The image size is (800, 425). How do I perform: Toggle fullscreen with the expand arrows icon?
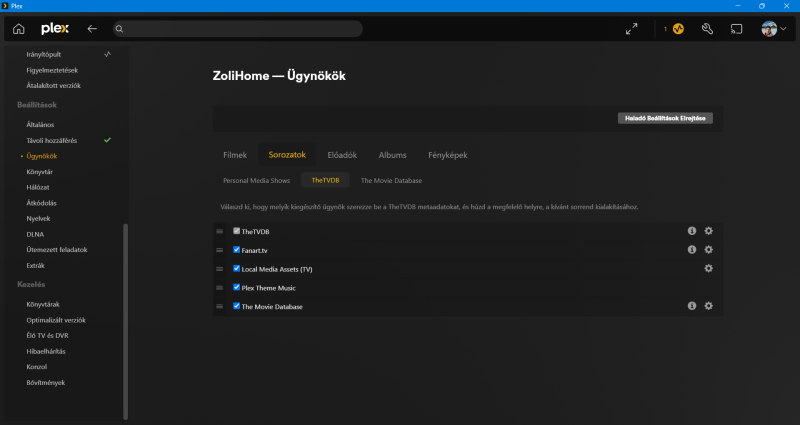click(632, 29)
